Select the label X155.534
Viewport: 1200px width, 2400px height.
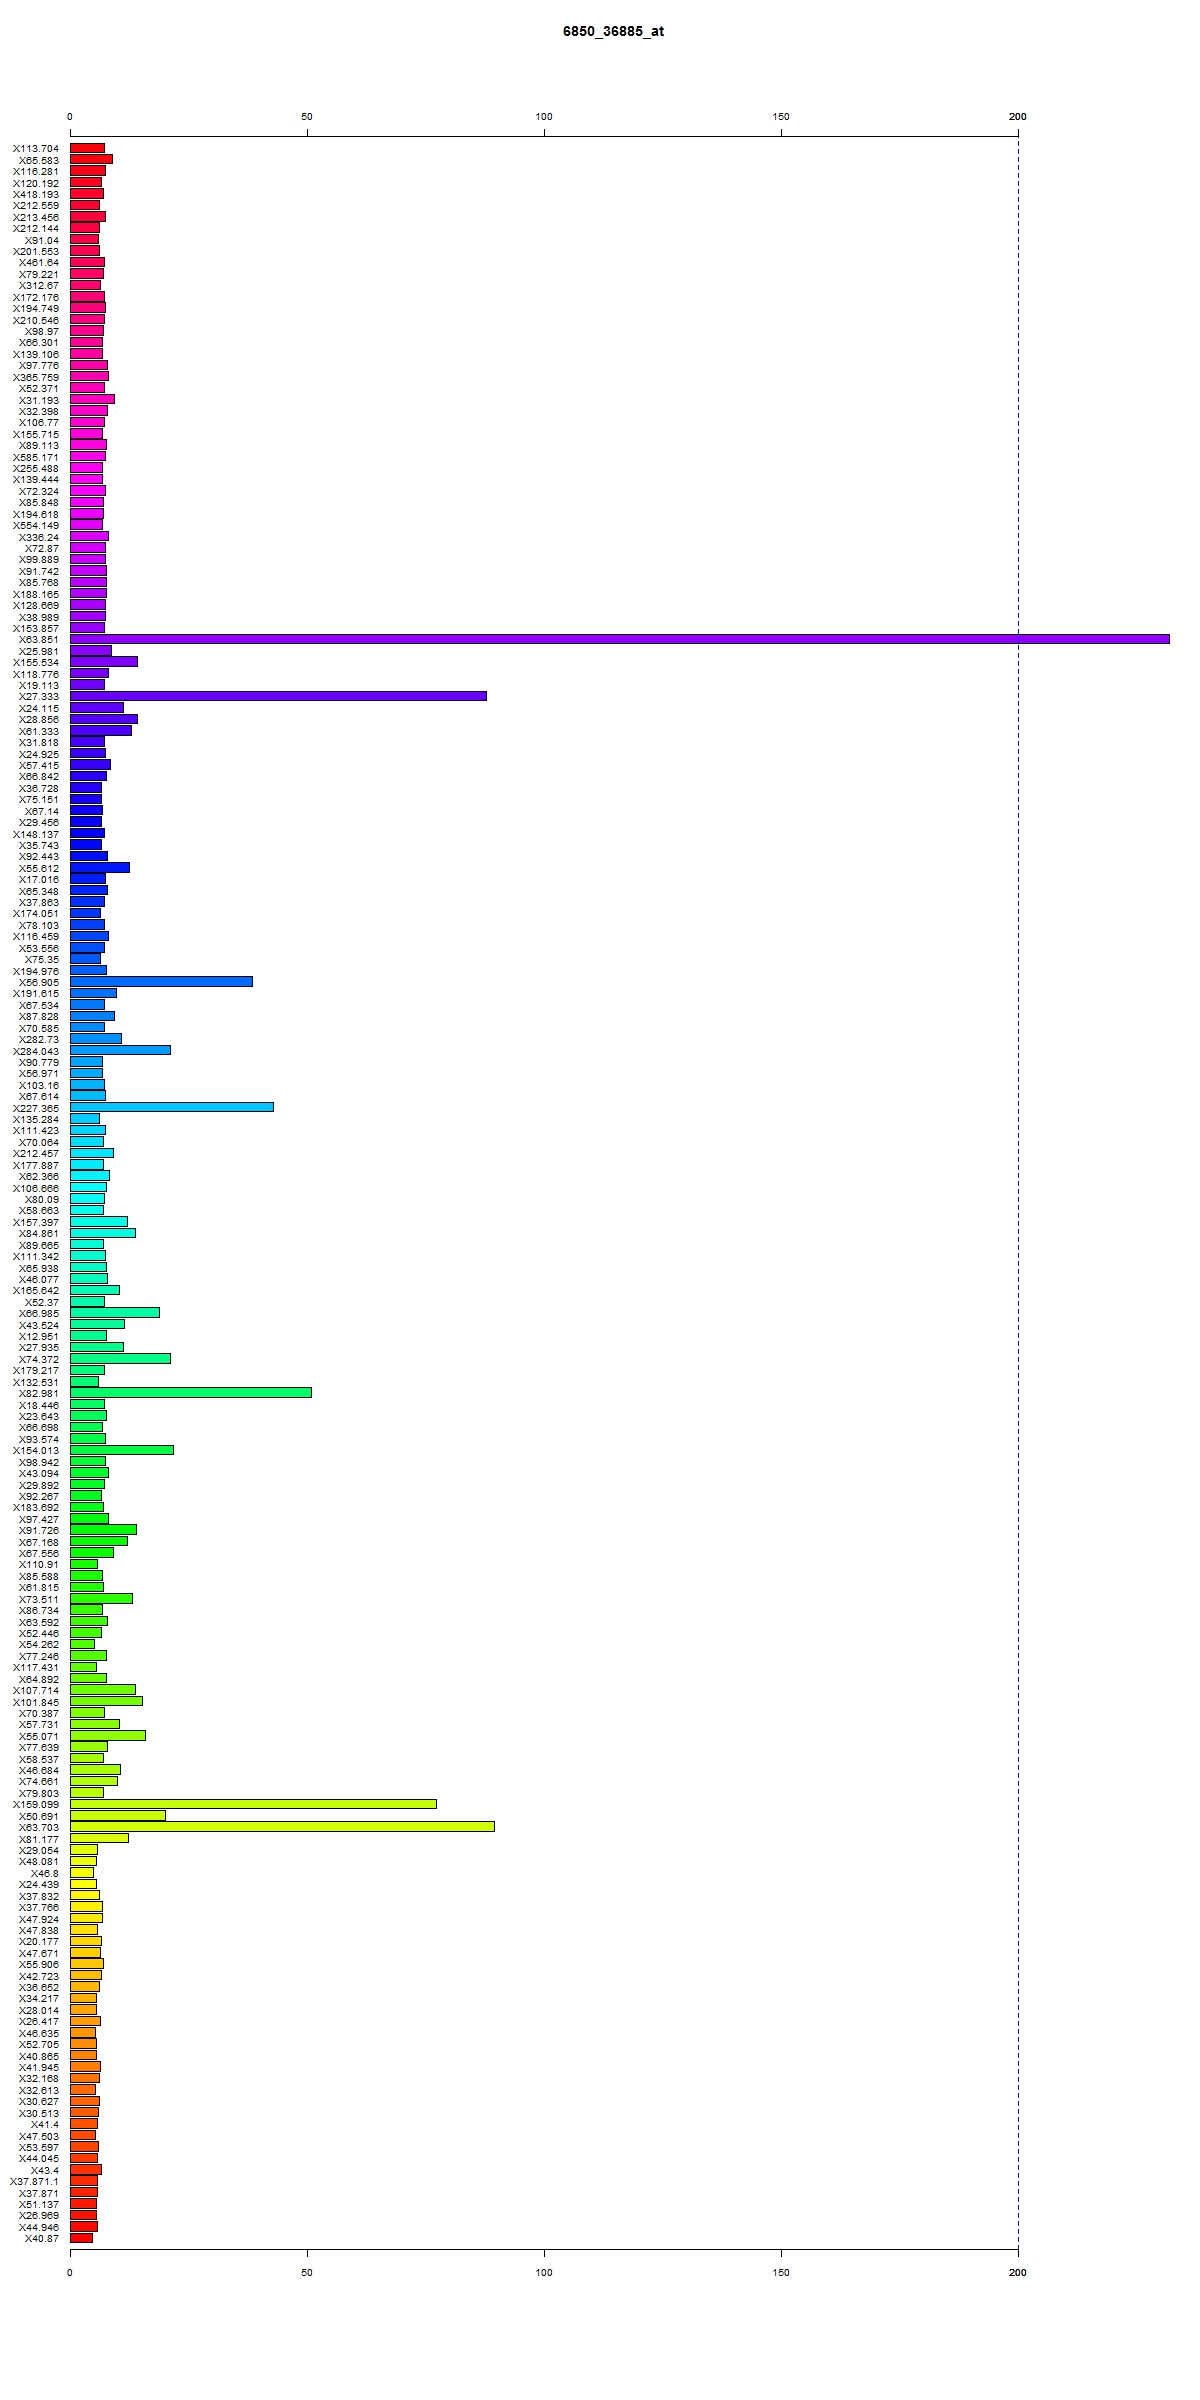(x=36, y=662)
